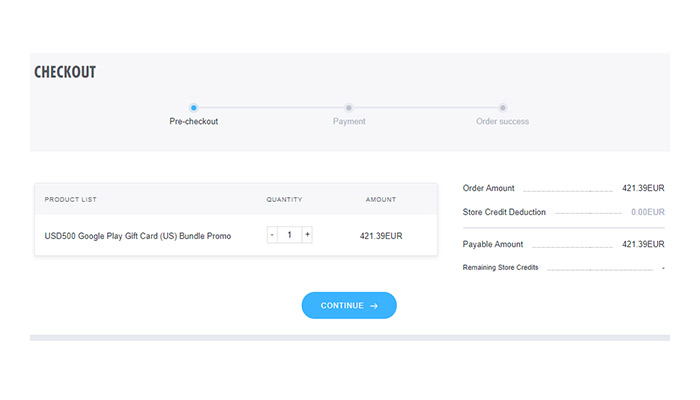Select the Order success step label
This screenshot has height=400, width=700.
[502, 121]
